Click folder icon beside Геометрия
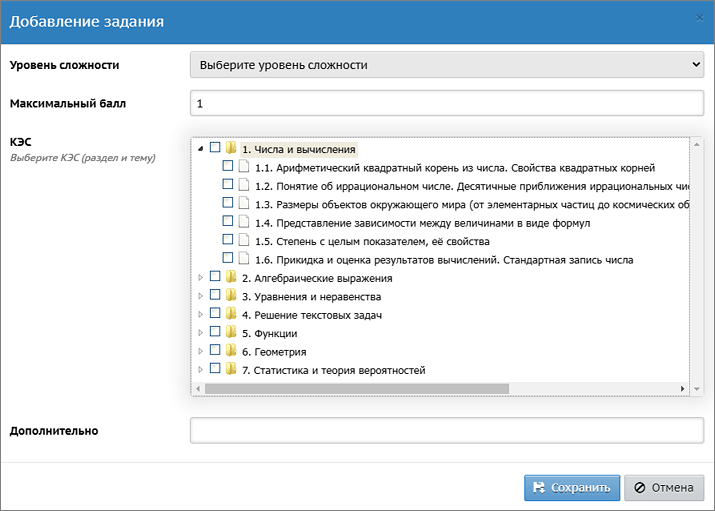This screenshot has height=511, width=715. click(231, 352)
